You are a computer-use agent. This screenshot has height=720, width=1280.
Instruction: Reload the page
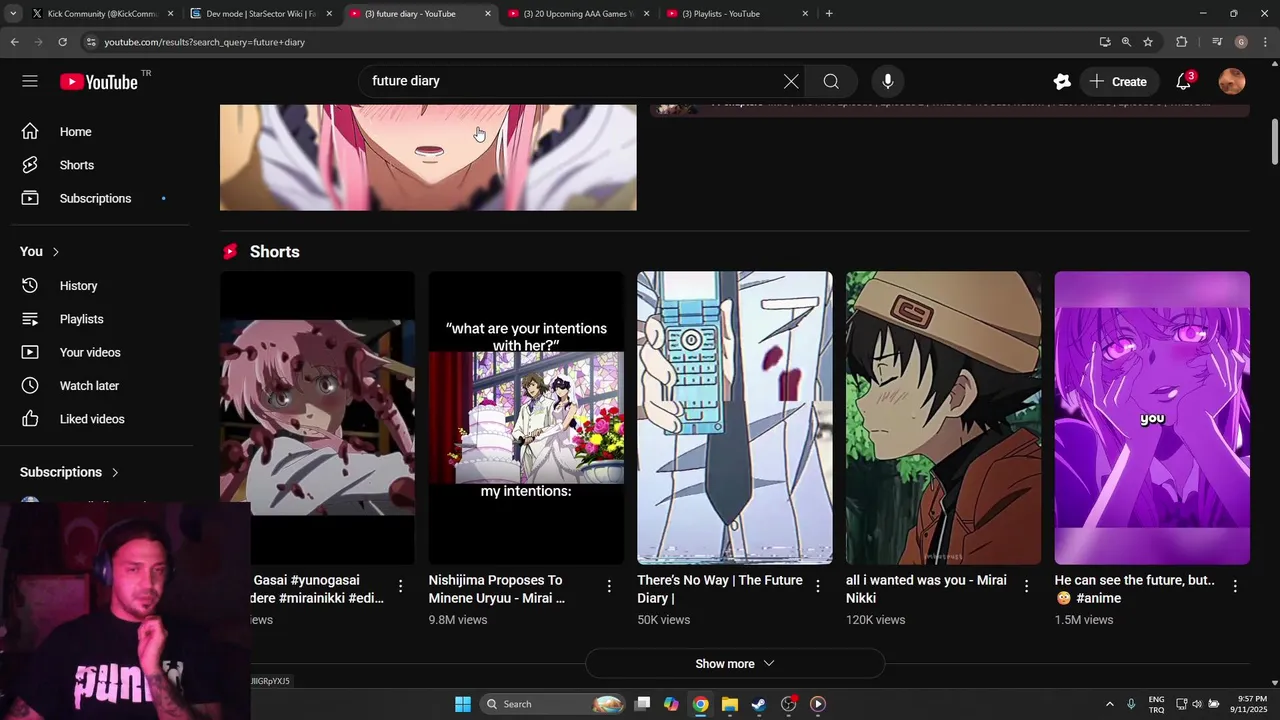[x=62, y=42]
